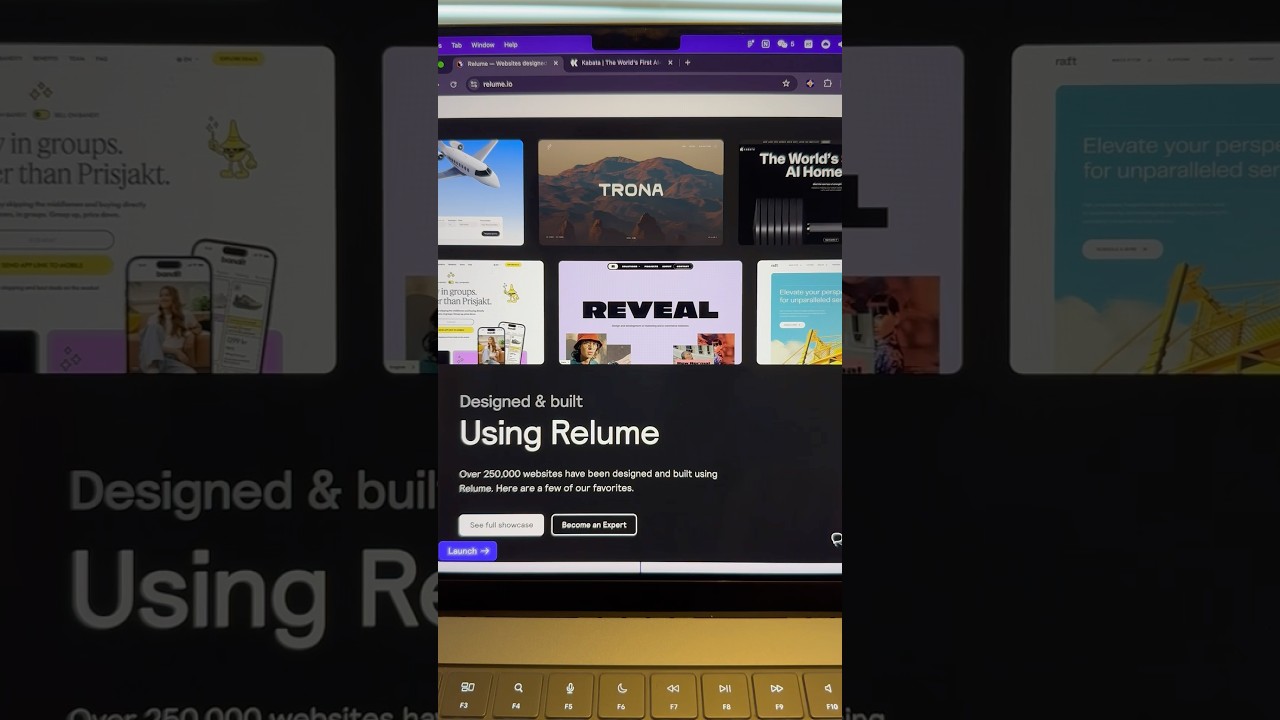
Task: Click the first status icon left of Notion
Action: click(x=750, y=44)
